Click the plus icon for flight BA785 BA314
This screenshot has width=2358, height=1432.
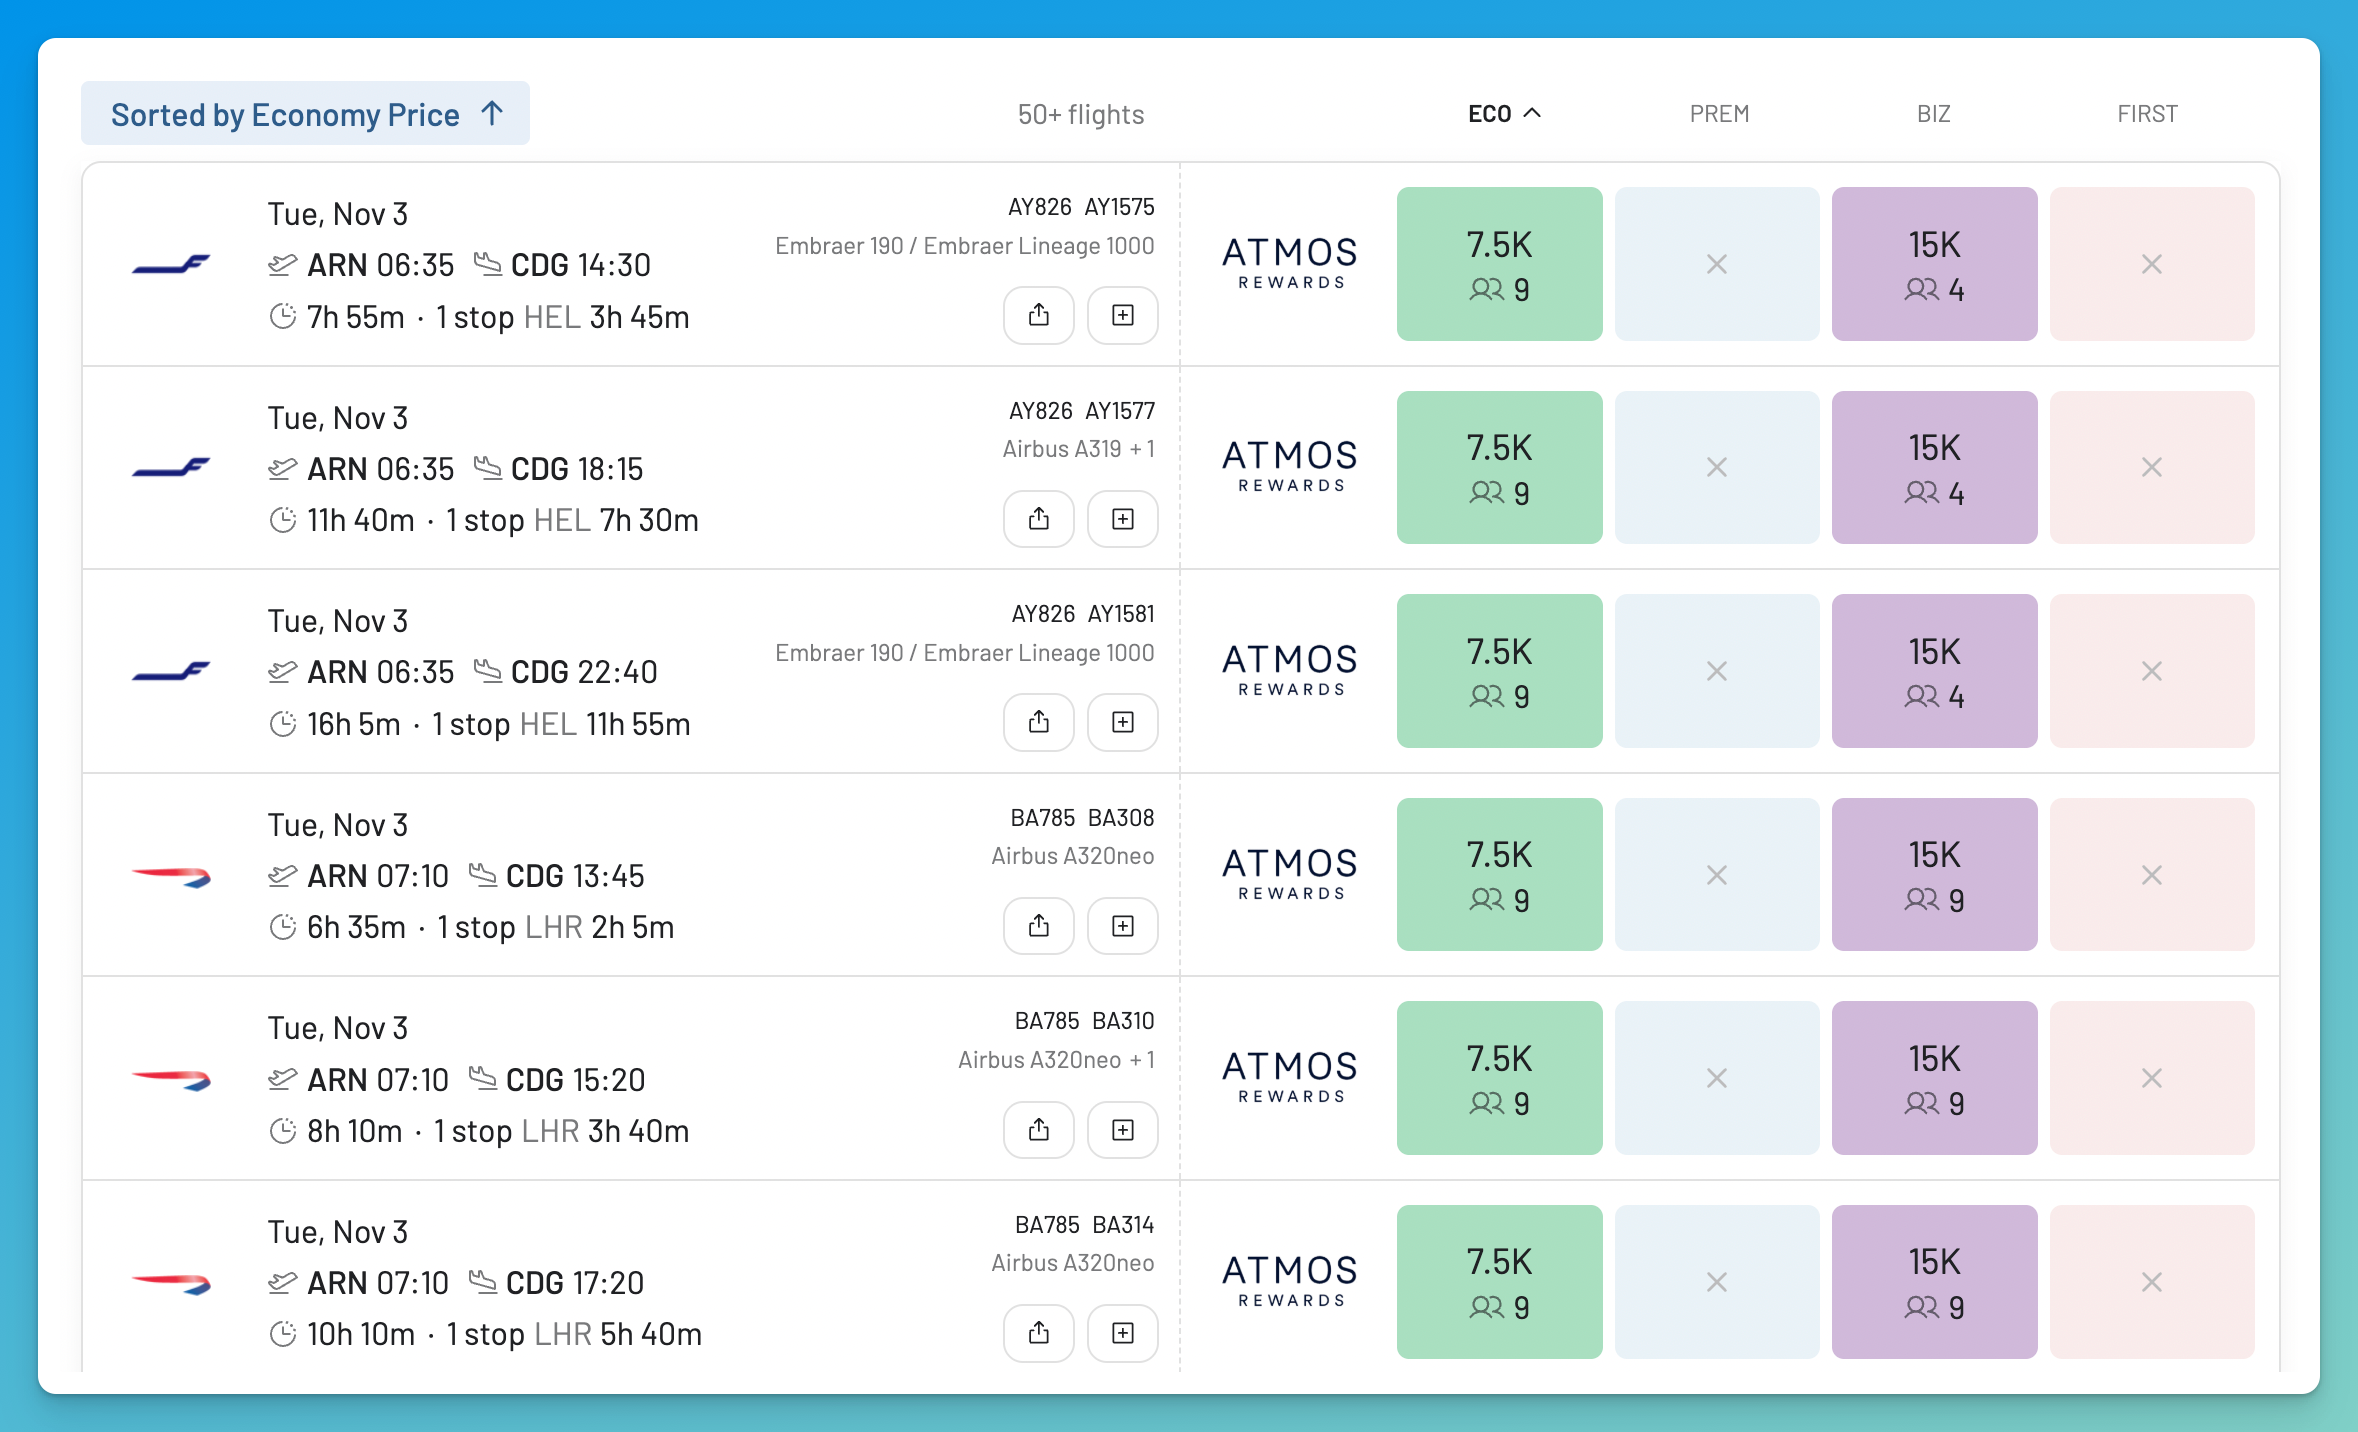pyautogui.click(x=1122, y=1333)
